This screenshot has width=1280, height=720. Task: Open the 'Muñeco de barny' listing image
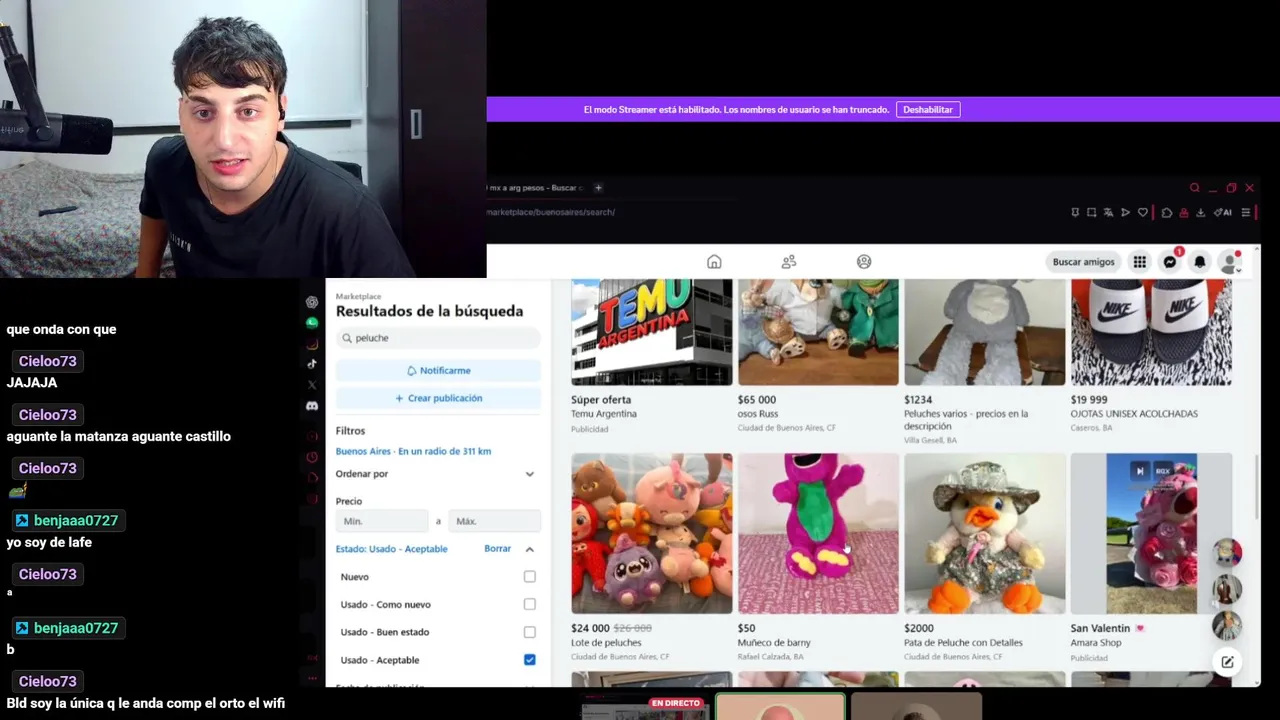tap(818, 533)
